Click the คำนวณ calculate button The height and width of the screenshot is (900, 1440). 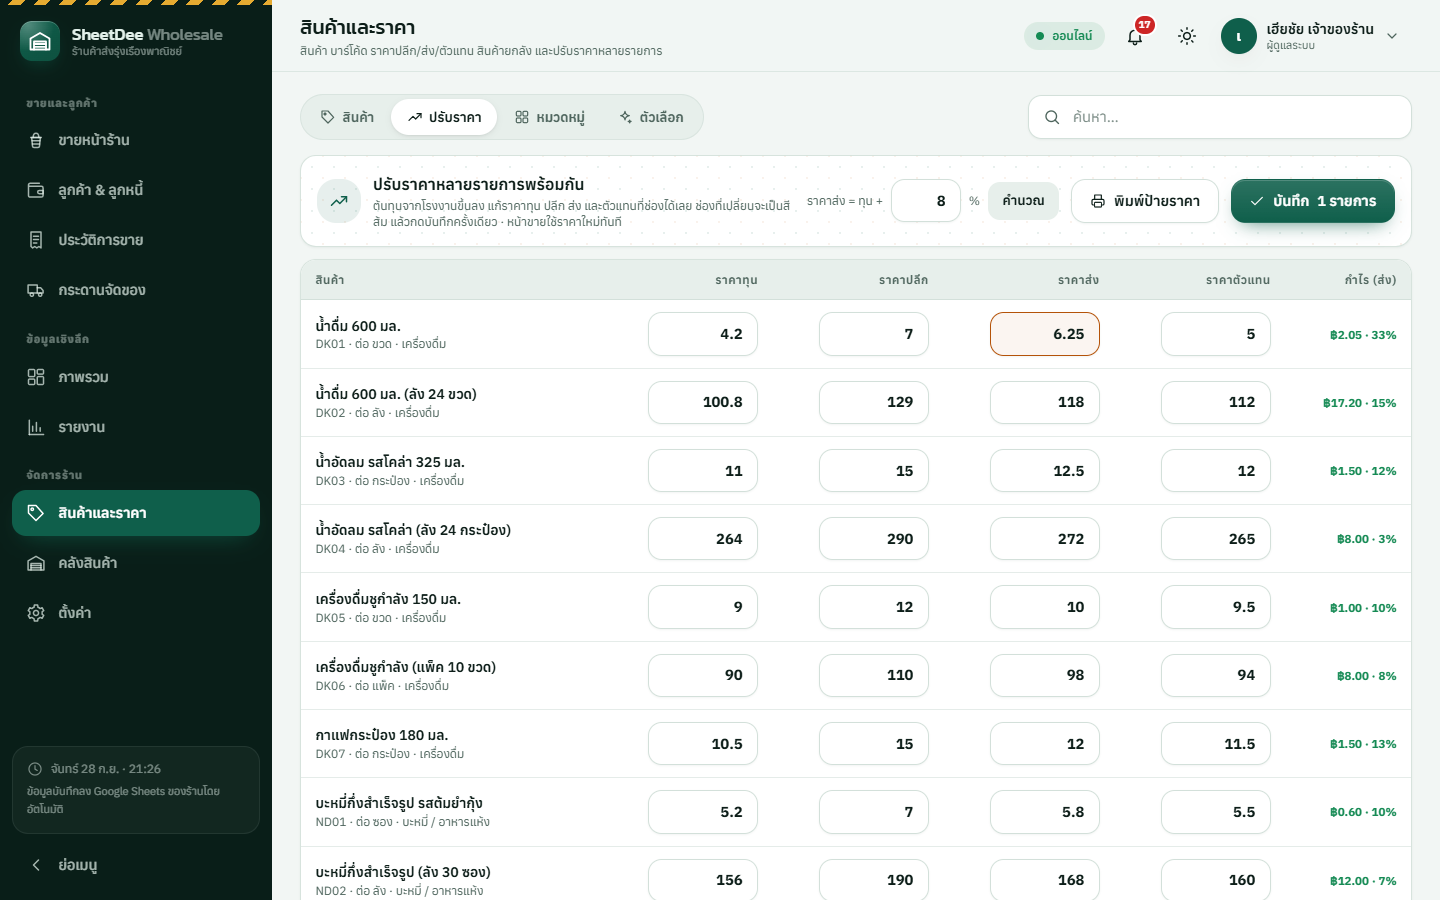[1023, 201]
